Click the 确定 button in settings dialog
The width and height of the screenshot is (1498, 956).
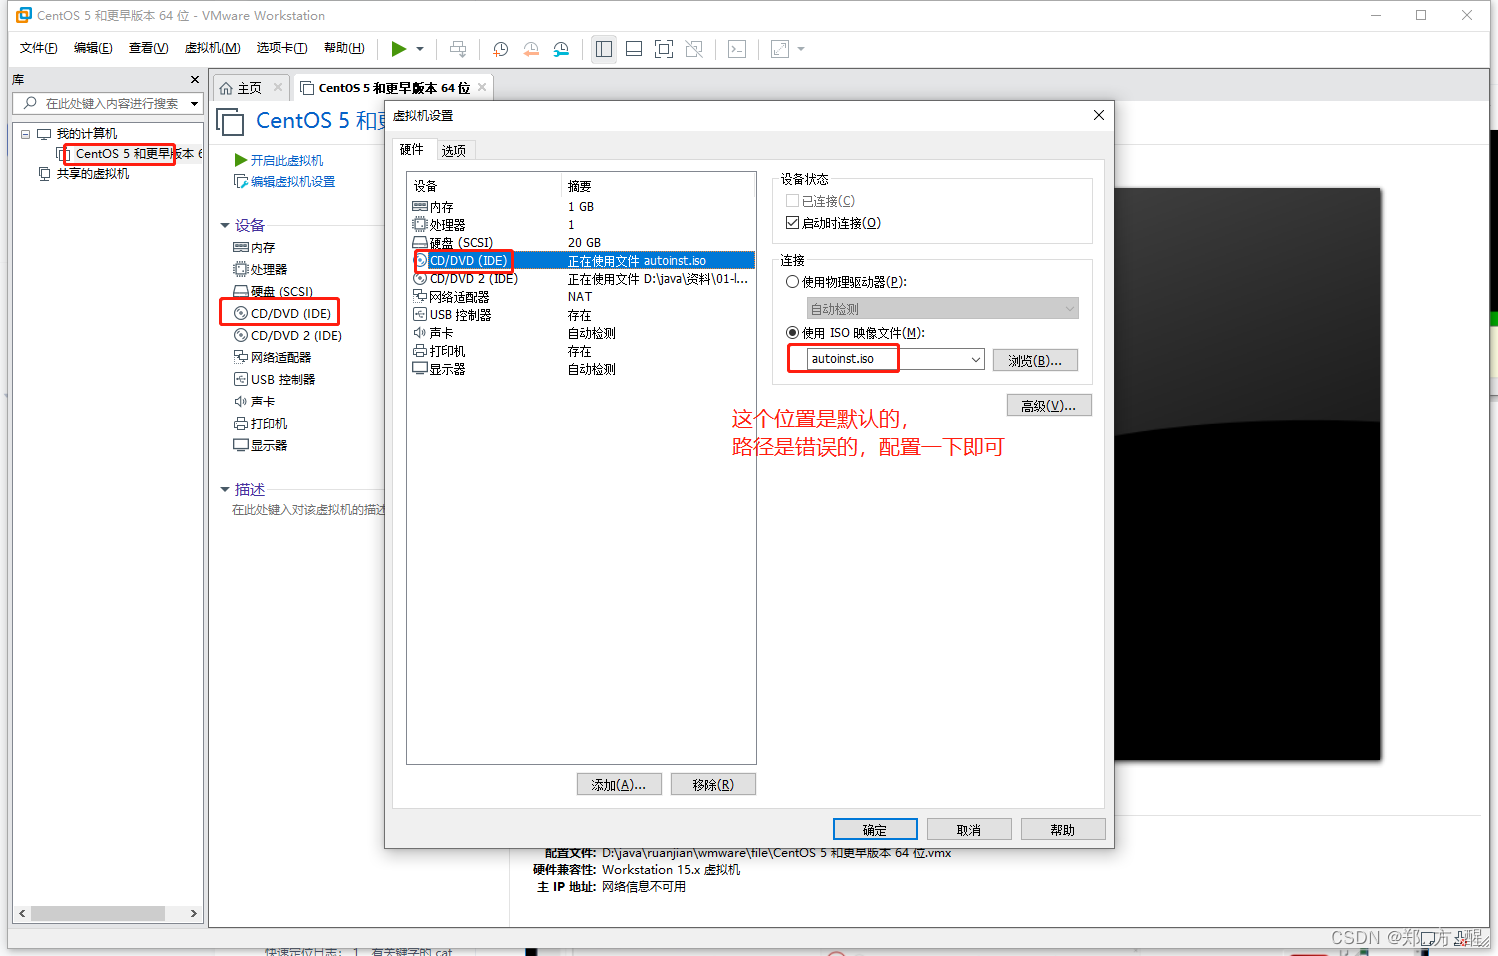(x=875, y=830)
